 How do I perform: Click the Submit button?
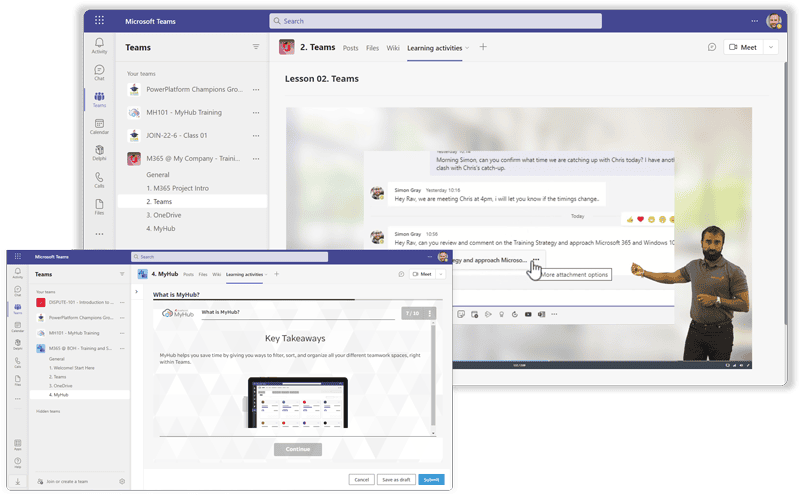[x=431, y=480]
